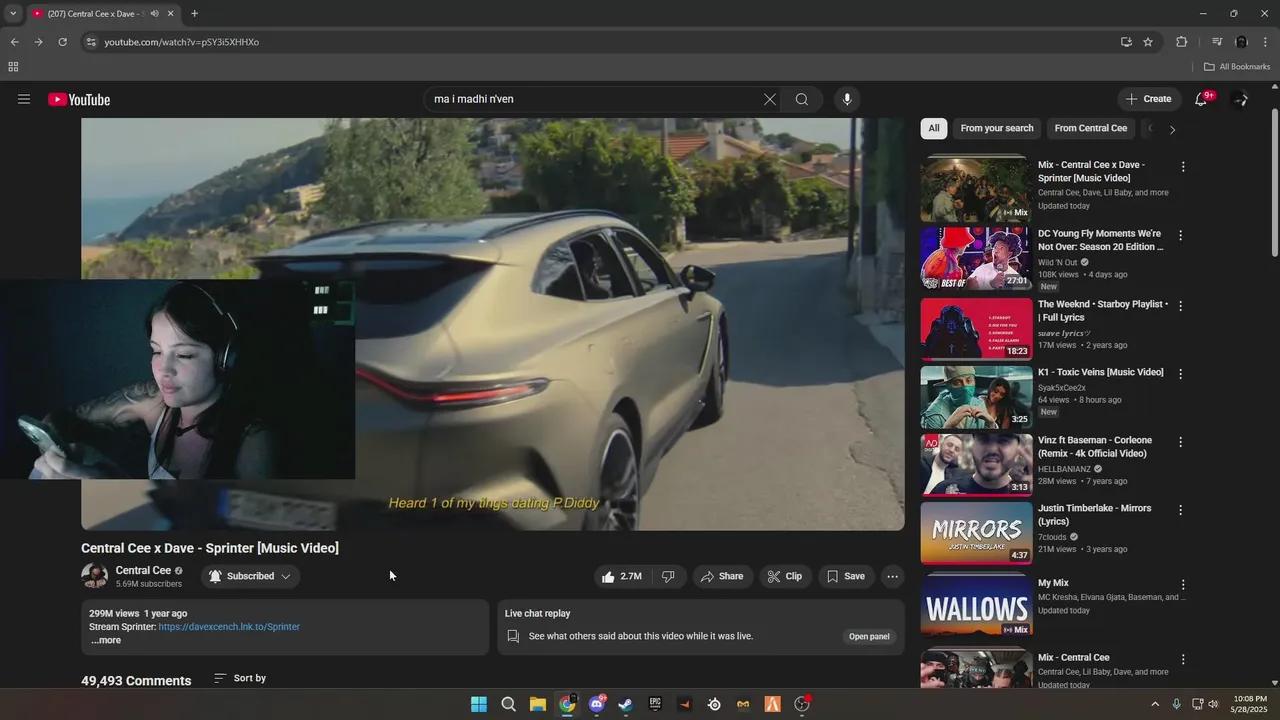Click the magnifier search button
This screenshot has width=1280, height=720.
802,99
